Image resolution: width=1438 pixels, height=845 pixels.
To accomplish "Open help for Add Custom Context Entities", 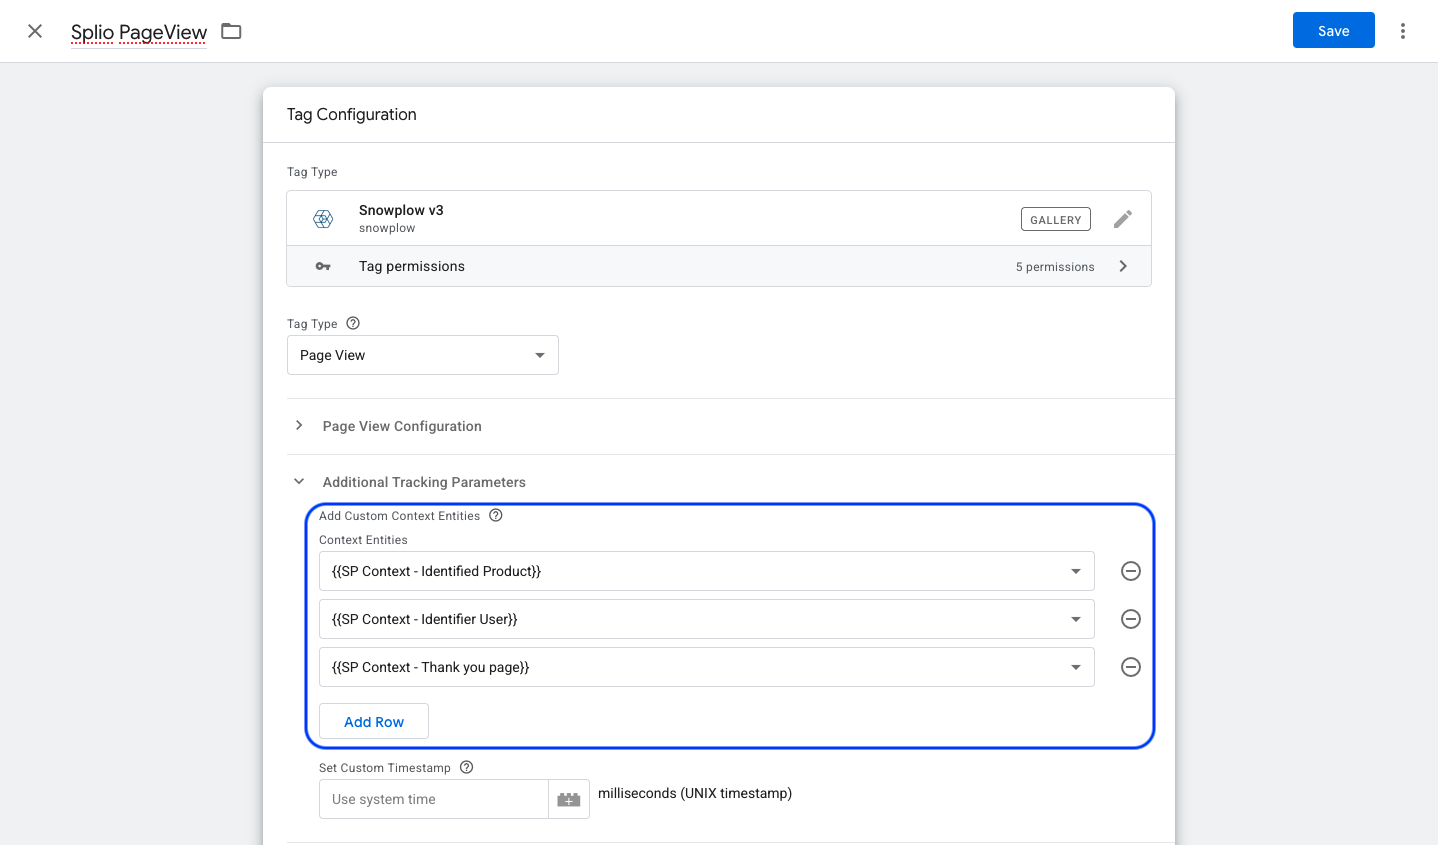I will point(496,515).
